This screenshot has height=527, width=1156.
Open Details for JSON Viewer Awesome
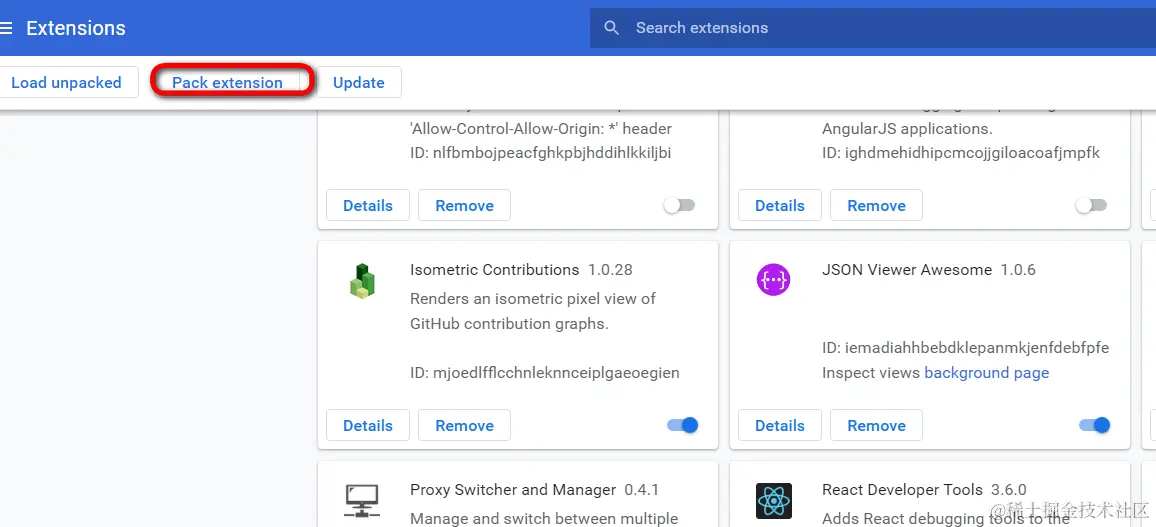point(780,425)
